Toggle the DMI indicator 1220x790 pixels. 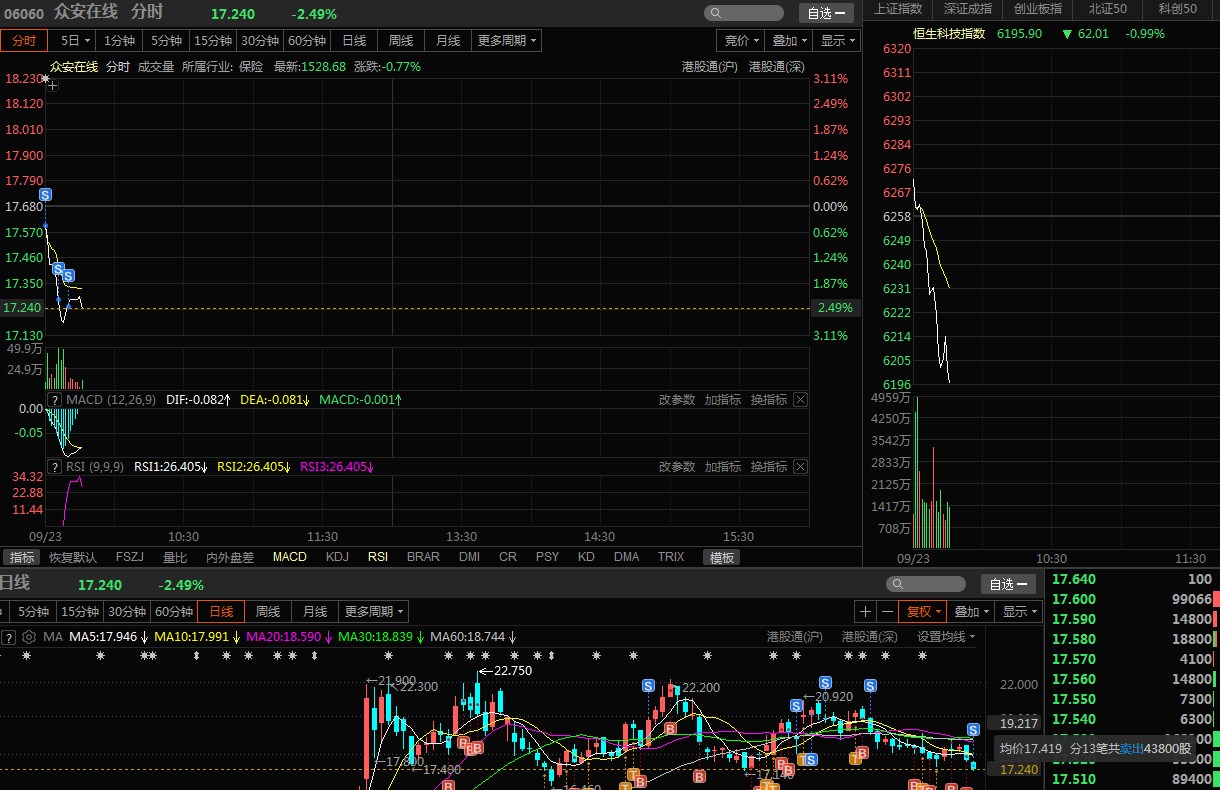coord(469,557)
